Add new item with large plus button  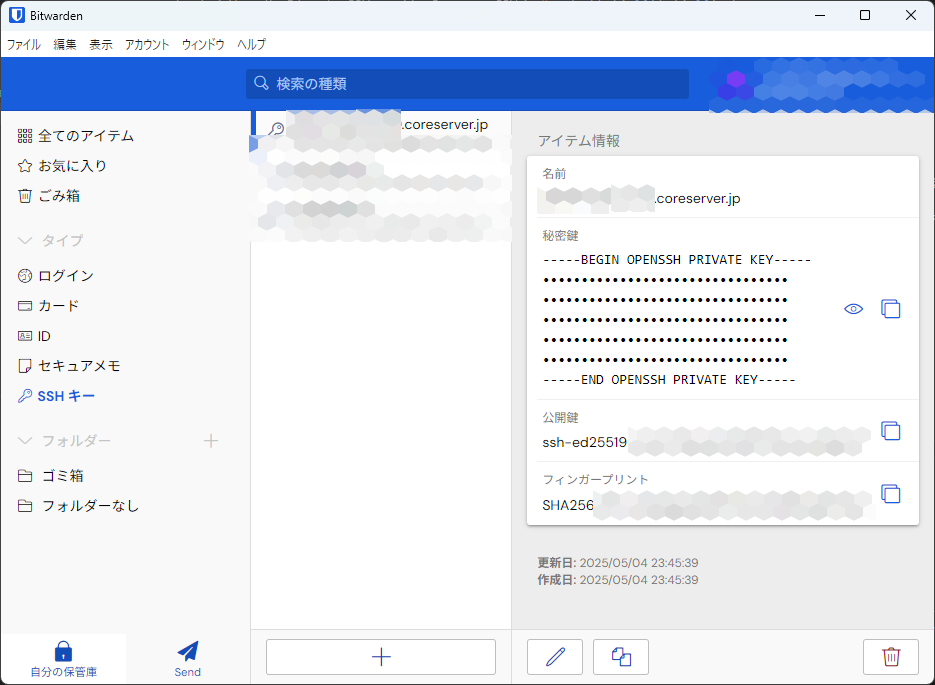(381, 657)
